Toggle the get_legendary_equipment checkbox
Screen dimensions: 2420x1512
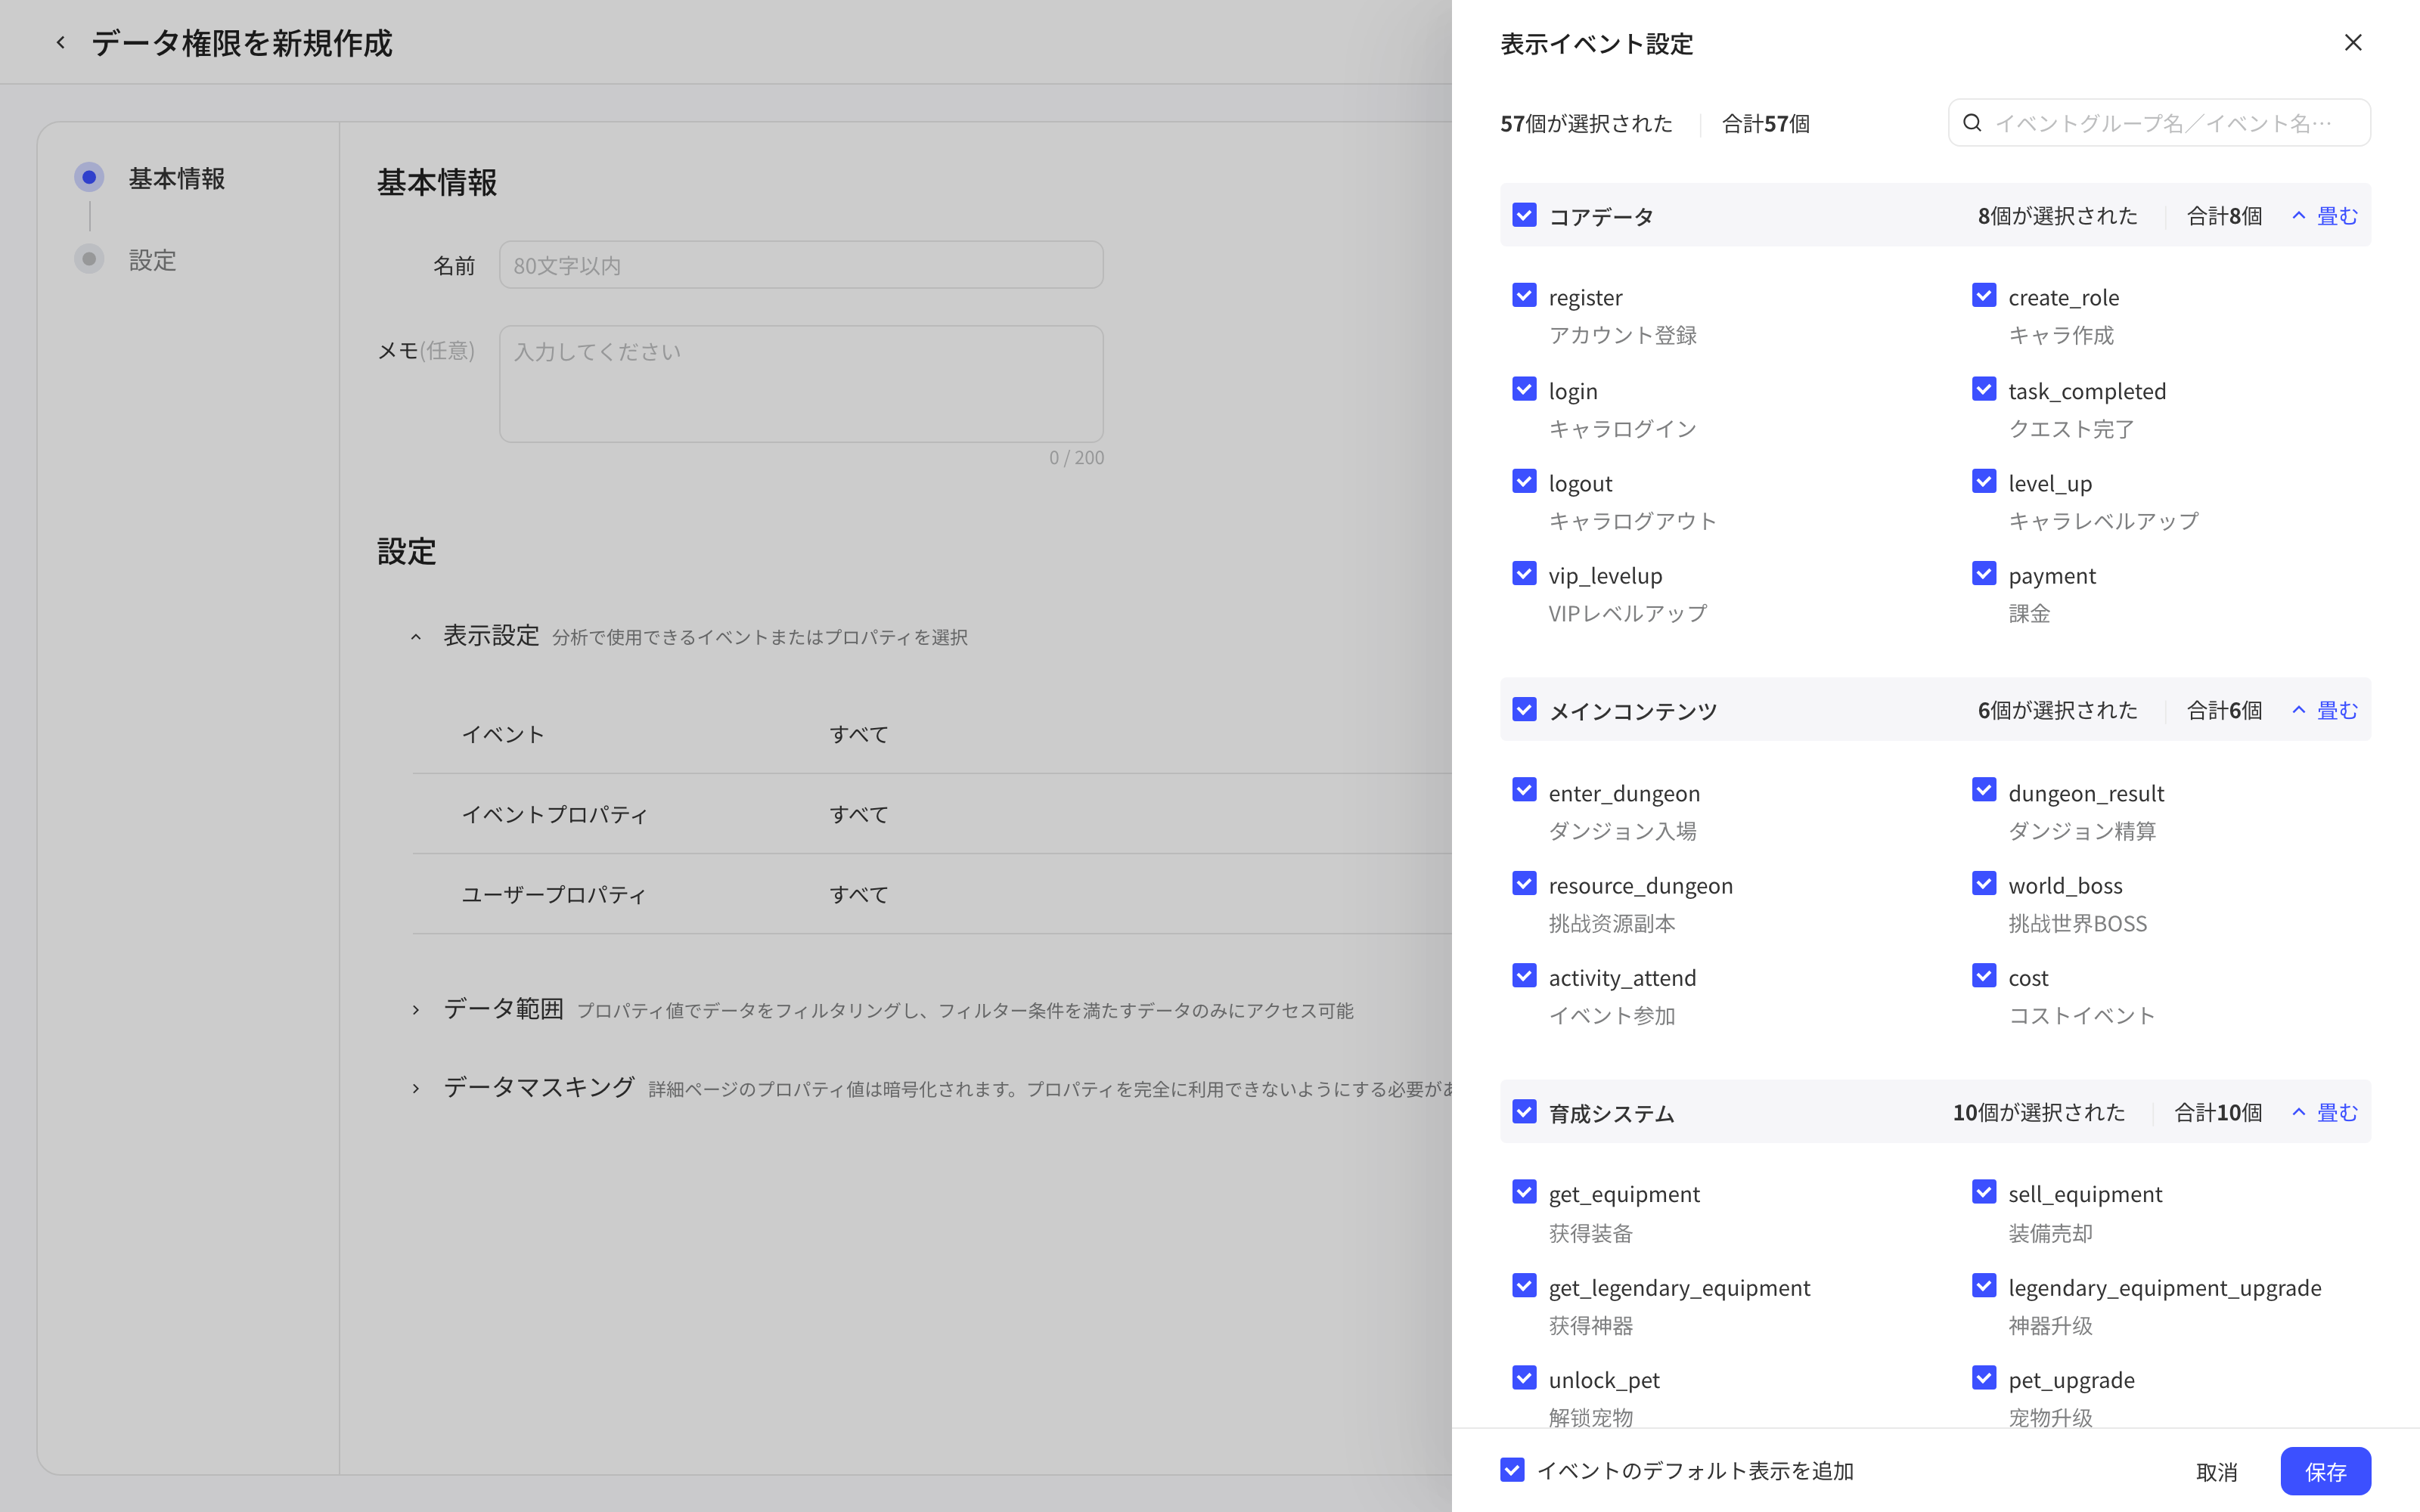[x=1524, y=1285]
